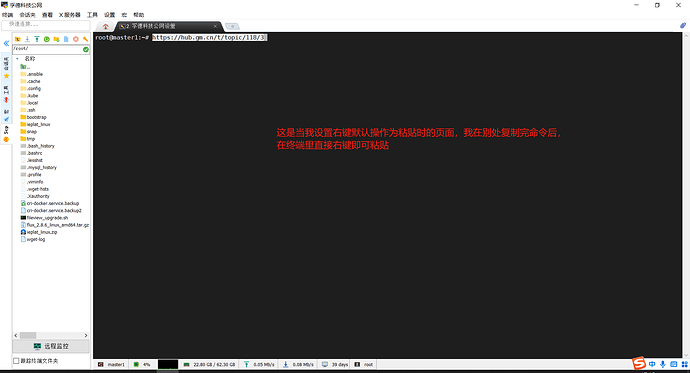This screenshot has width=690, height=373.
Task: Select the bootstrap folder
Action: click(33, 117)
